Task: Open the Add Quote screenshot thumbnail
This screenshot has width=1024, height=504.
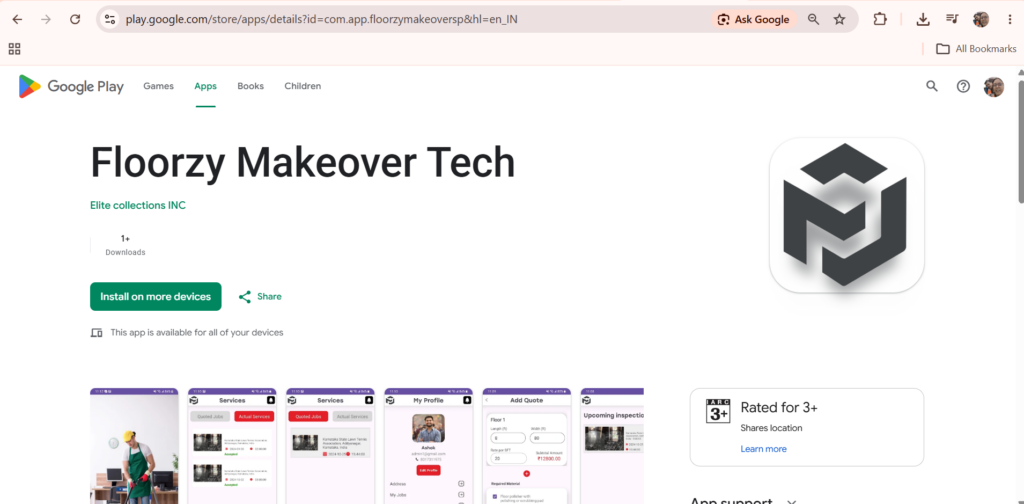Action: pos(526,446)
